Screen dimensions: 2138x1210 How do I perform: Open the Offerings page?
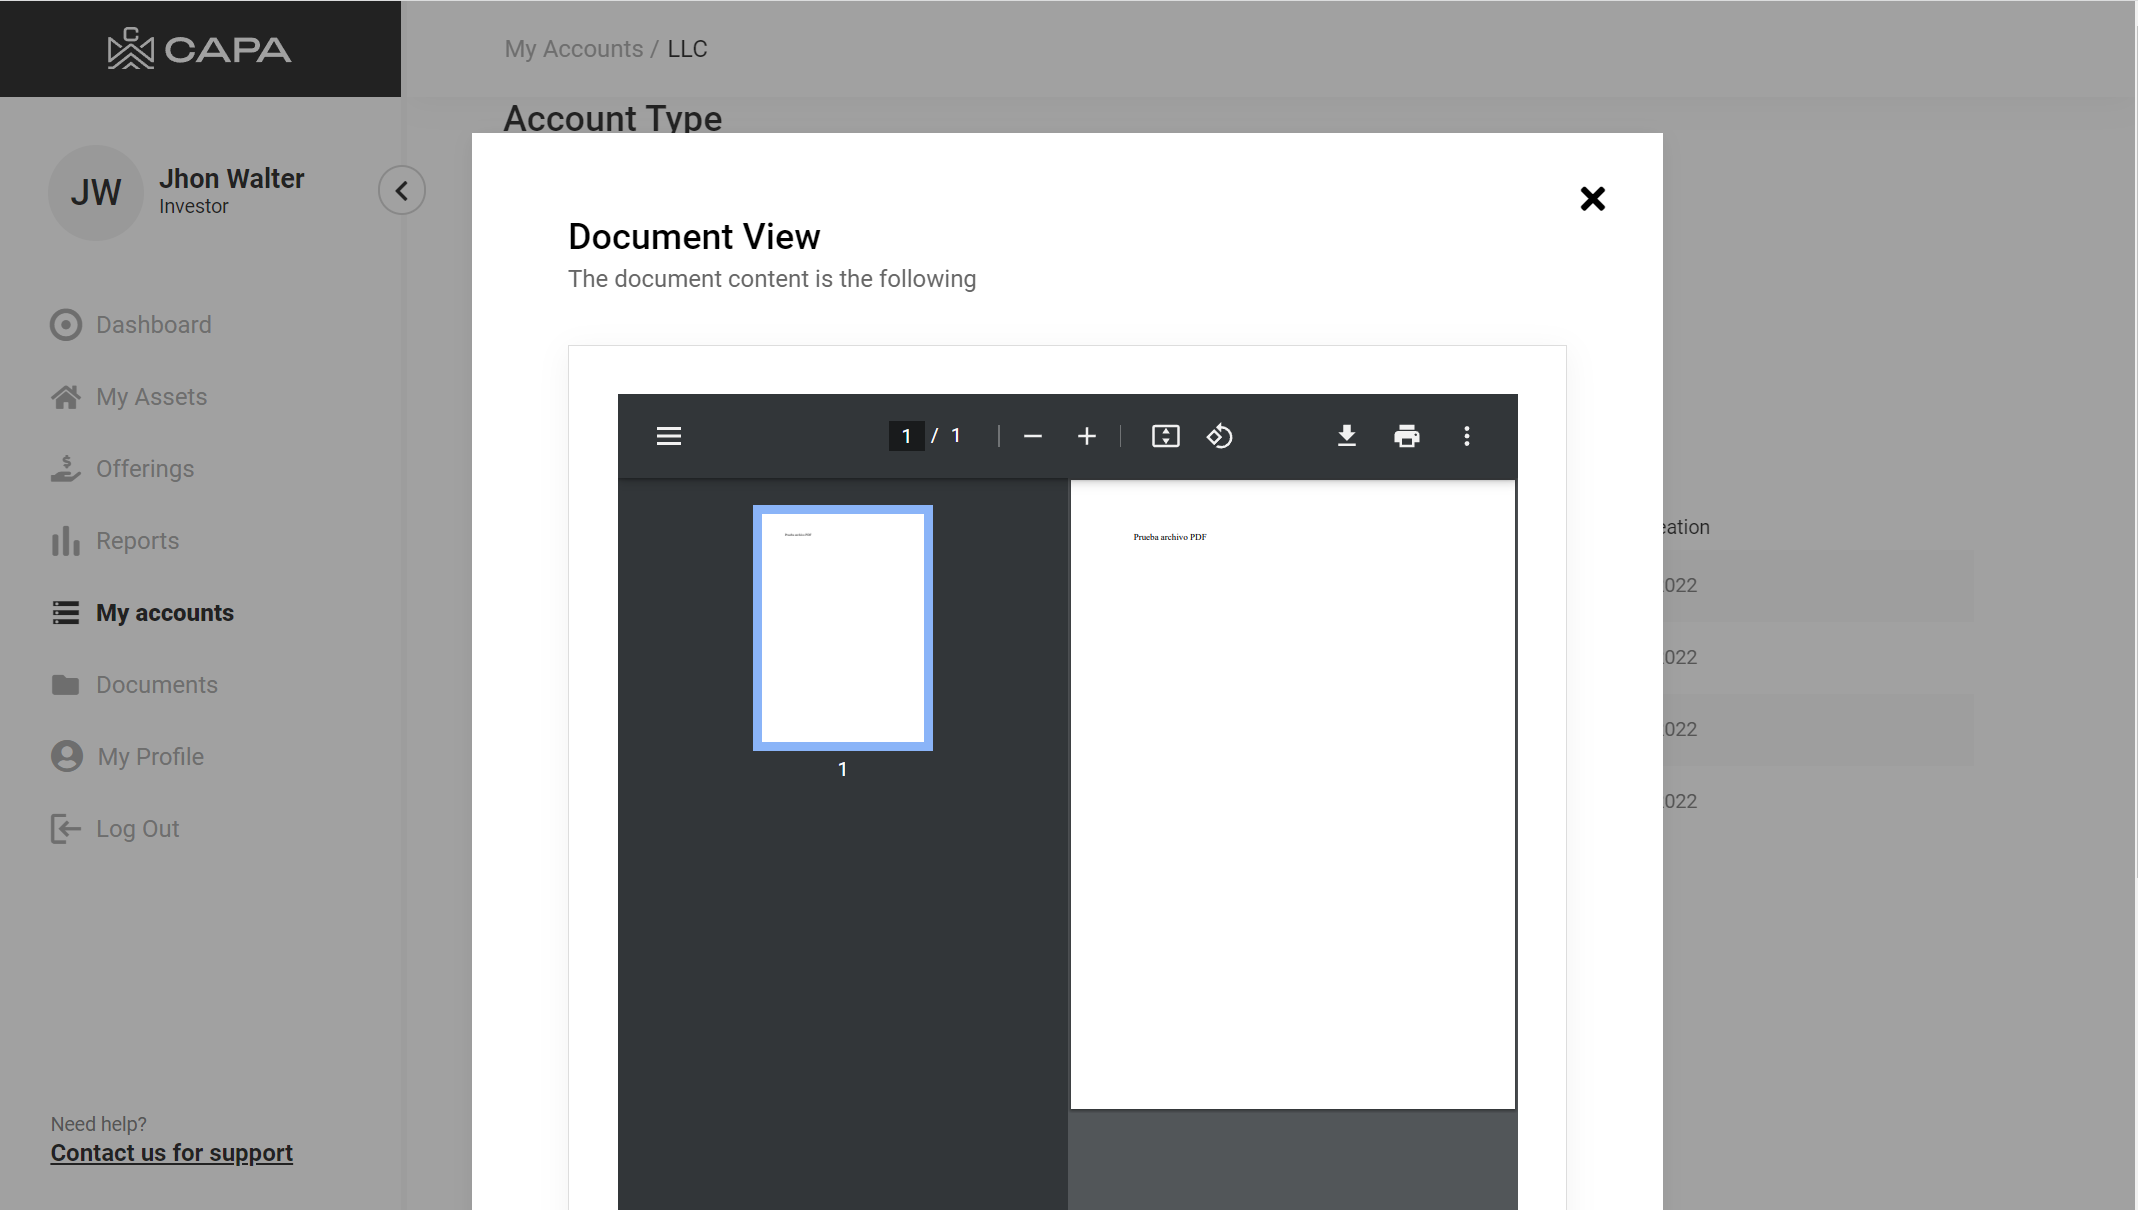(145, 469)
